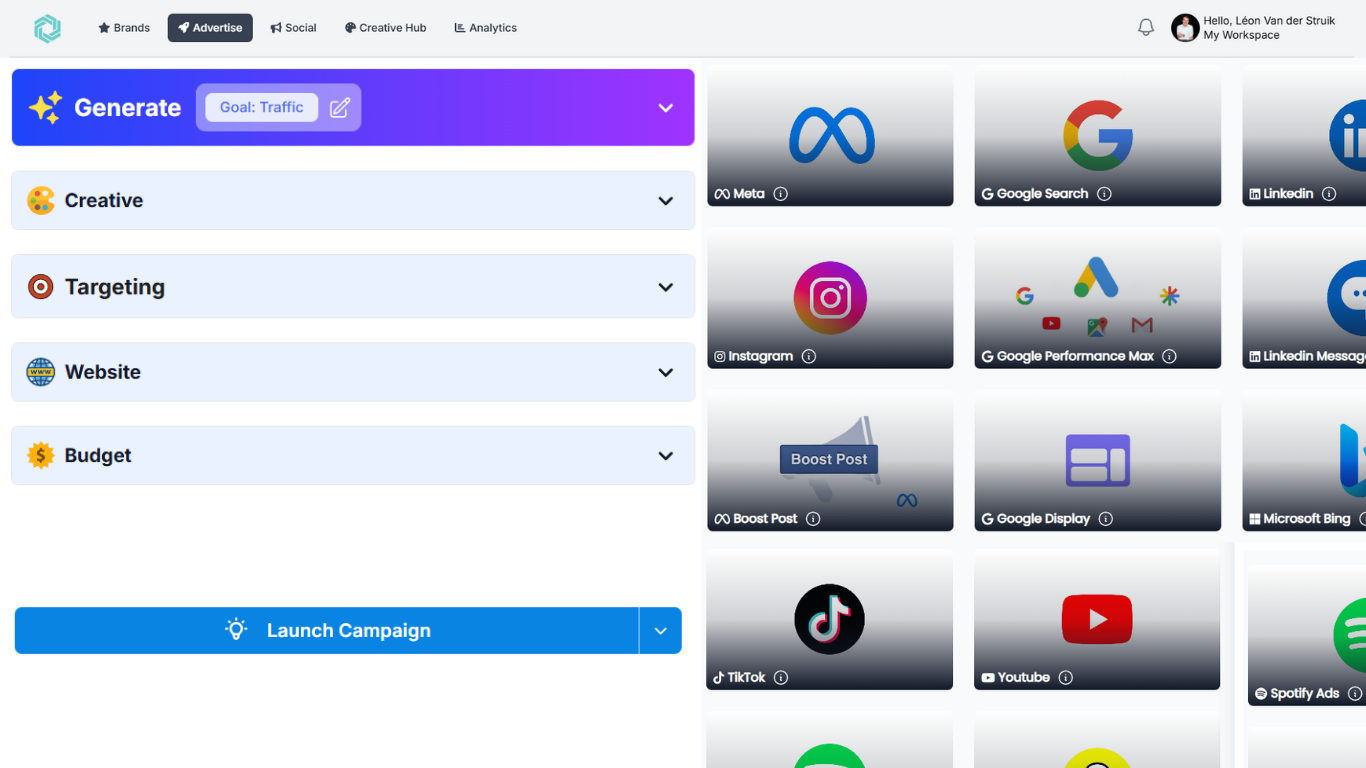Click the Launch Campaign button

327,631
